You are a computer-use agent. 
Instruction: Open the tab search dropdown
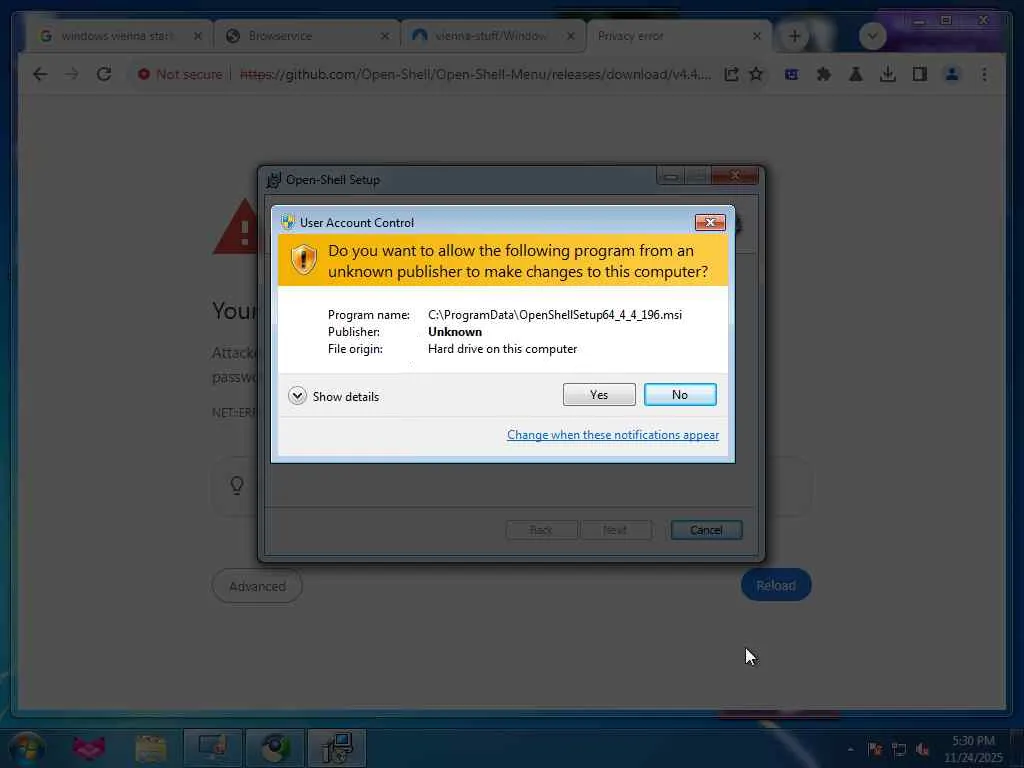pyautogui.click(x=872, y=36)
